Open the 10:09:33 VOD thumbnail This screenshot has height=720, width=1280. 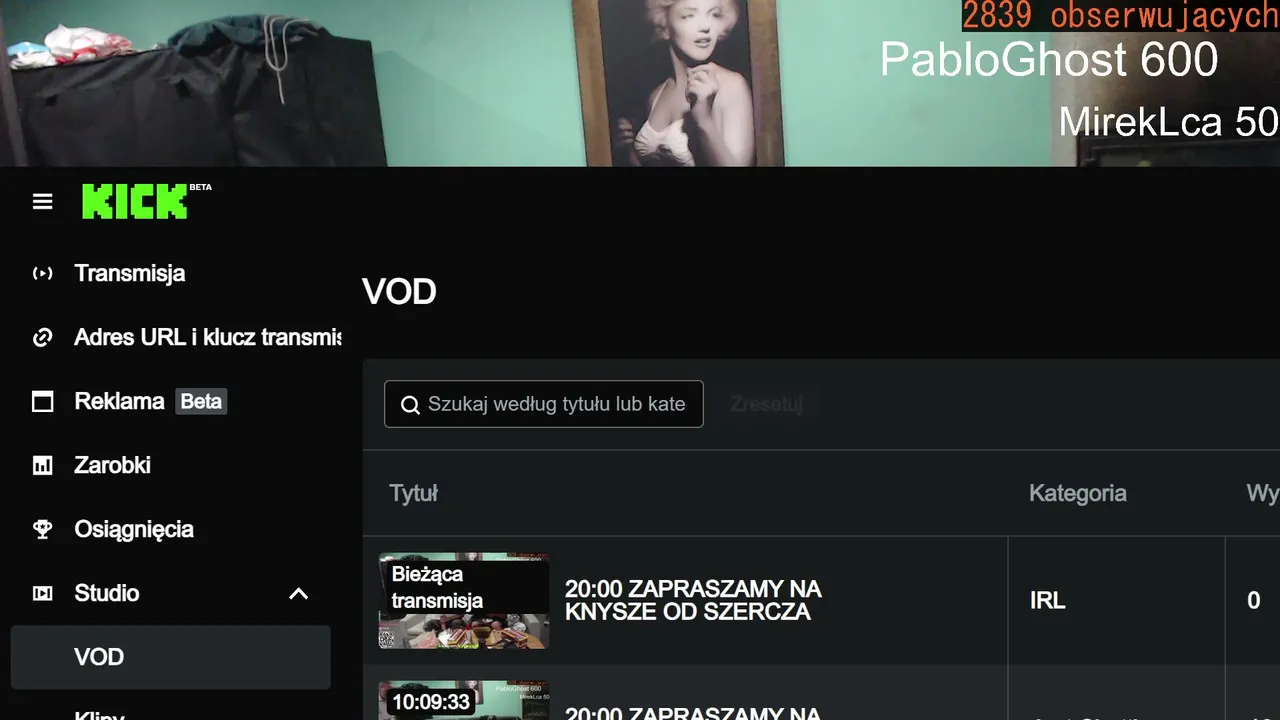[464, 700]
